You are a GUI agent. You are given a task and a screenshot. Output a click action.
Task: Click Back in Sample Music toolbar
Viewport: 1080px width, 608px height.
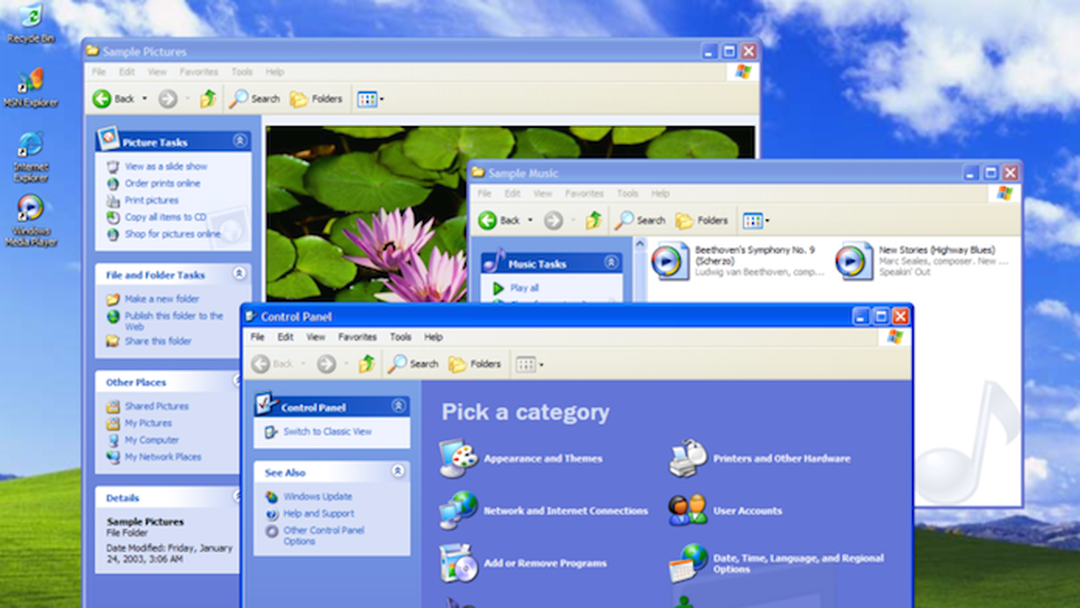[500, 220]
